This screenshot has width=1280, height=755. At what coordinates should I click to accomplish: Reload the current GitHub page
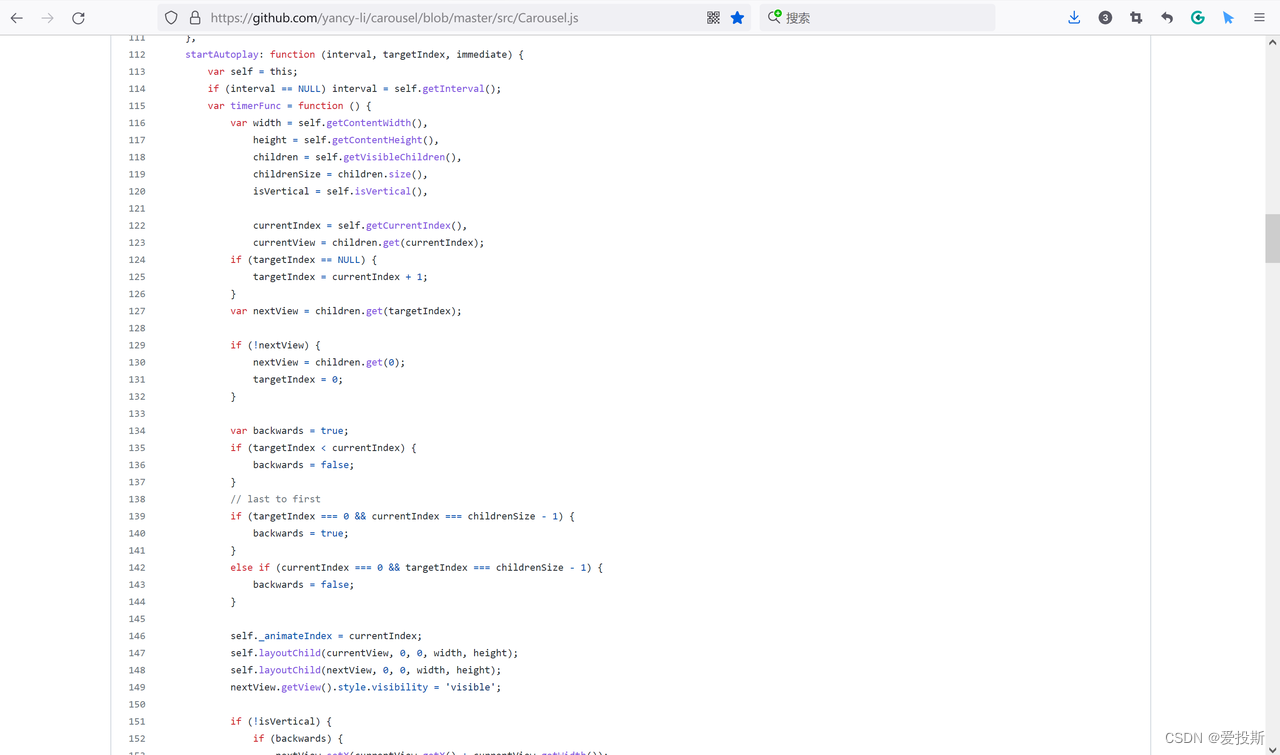(x=78, y=18)
